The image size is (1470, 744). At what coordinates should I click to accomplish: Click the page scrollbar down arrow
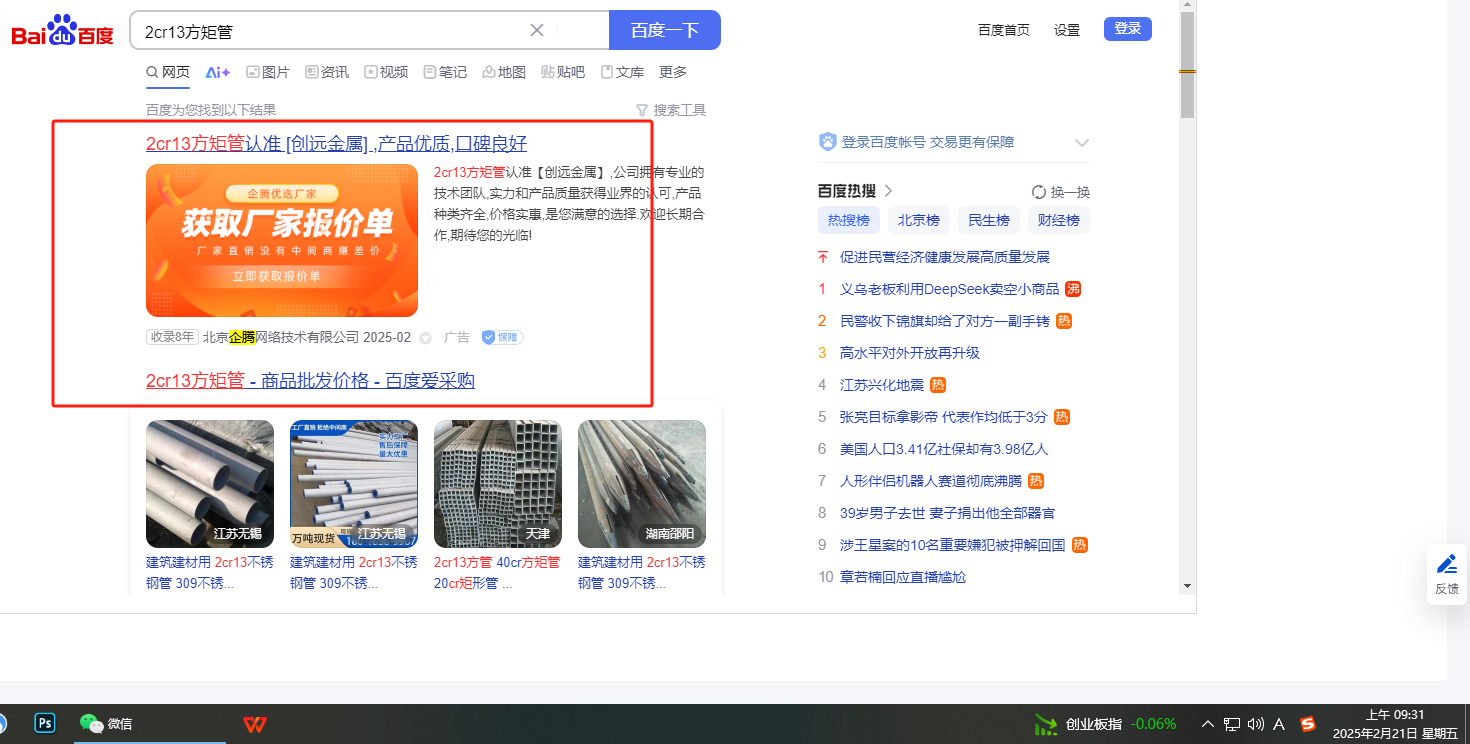click(1187, 586)
